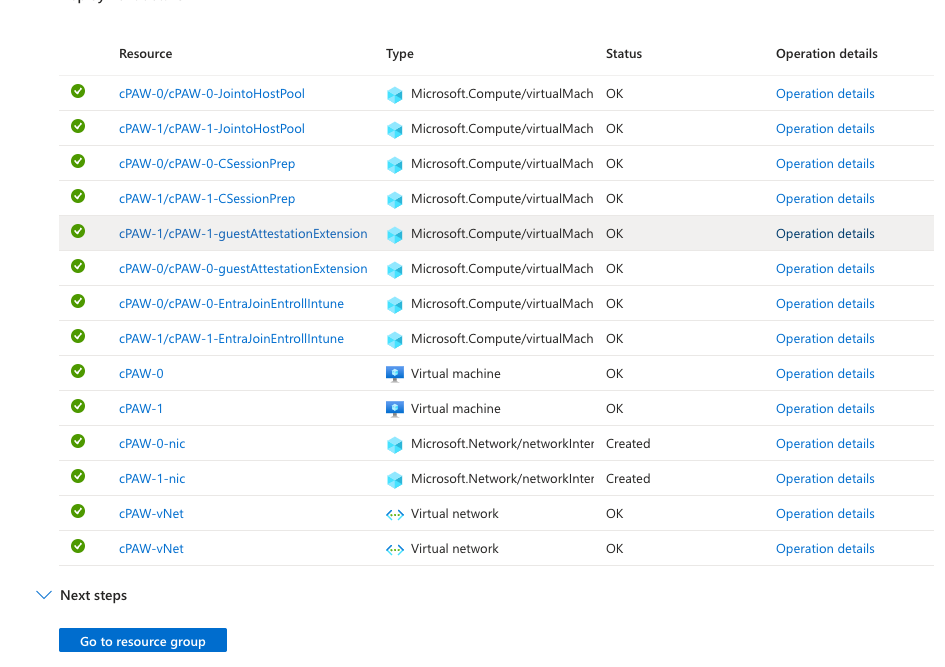Open cPAW-0/cPAW-0-CSessionPrep resource link
Screen dimensions: 945x667
[x=207, y=164]
